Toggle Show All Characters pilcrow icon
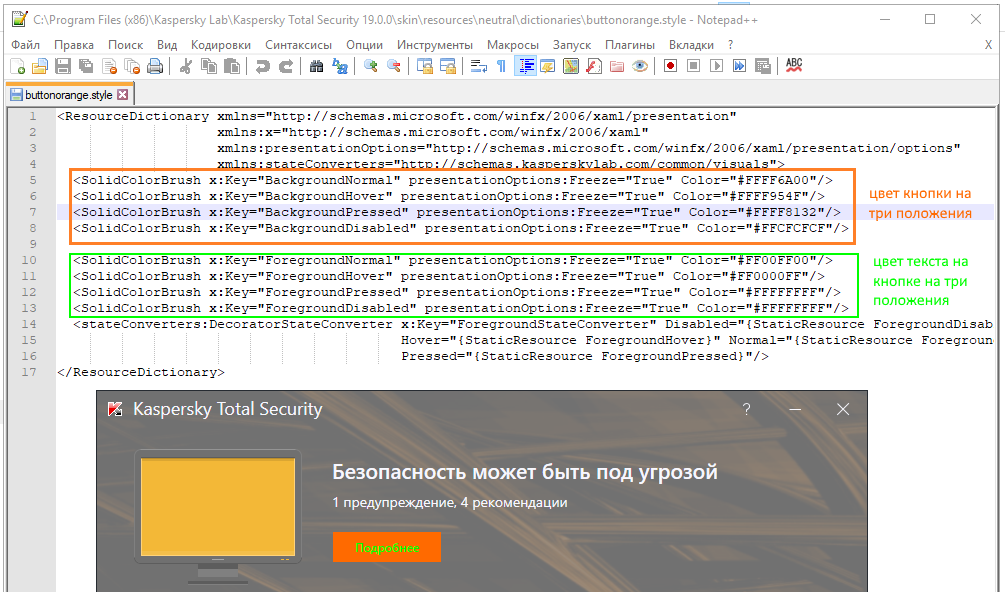Image resolution: width=1005 pixels, height=592 pixels. (501, 66)
